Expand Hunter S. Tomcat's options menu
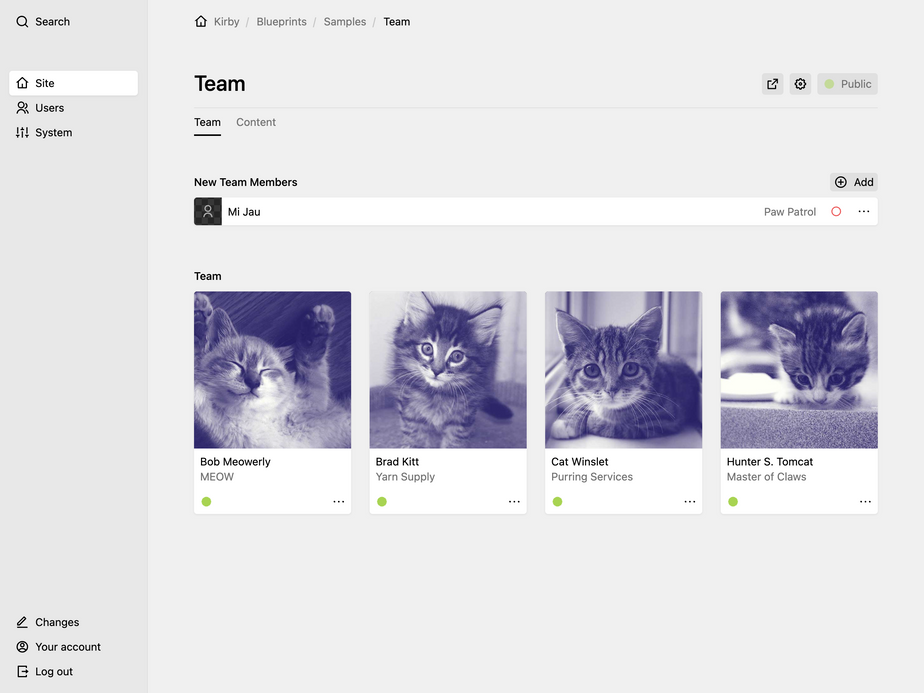The image size is (924, 693). click(x=865, y=502)
